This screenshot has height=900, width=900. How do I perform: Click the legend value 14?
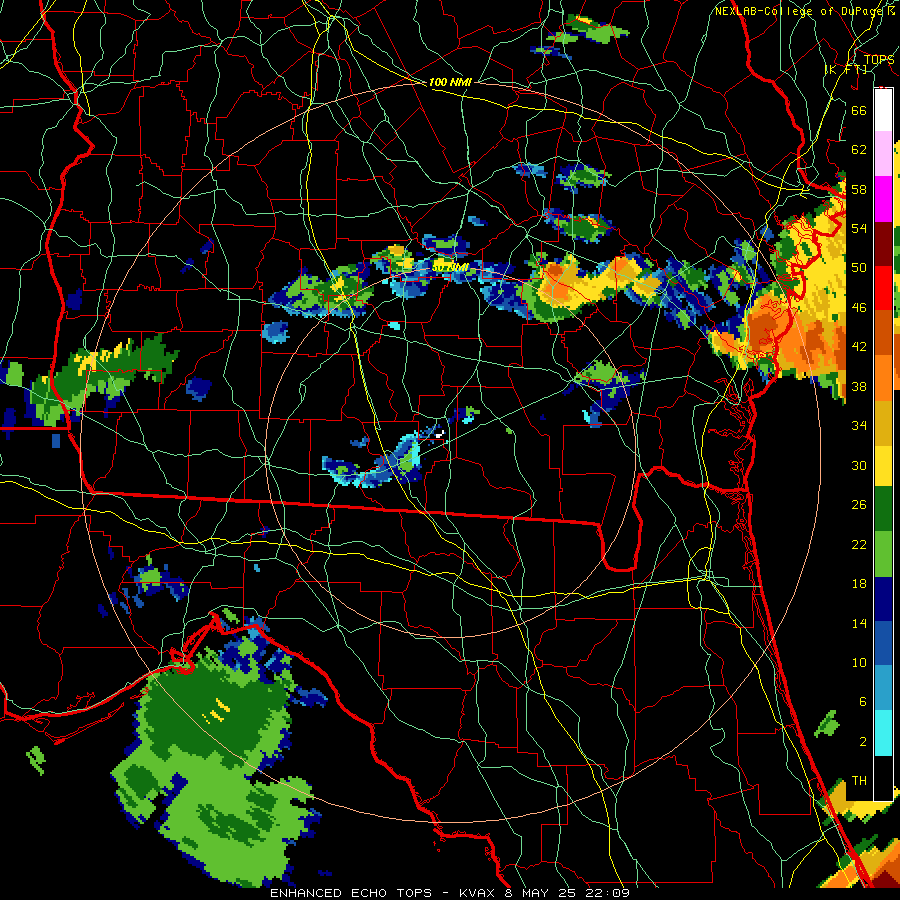tap(859, 623)
